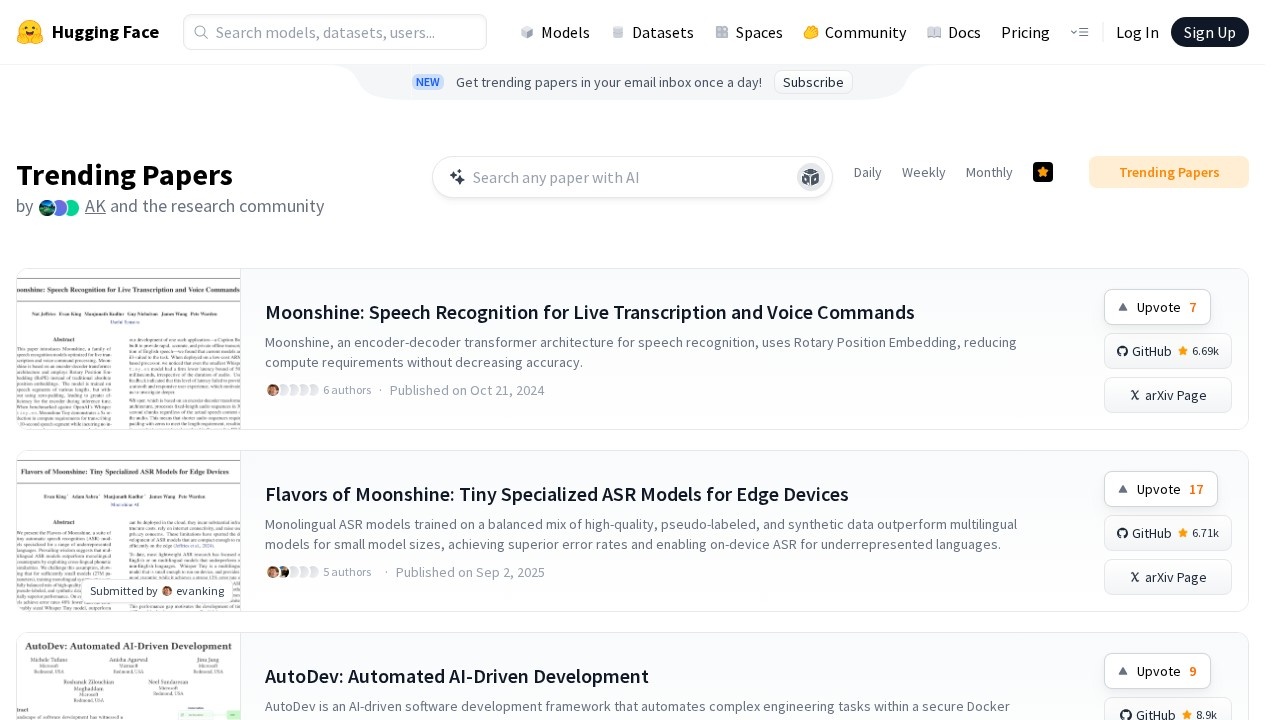
Task: Open GitHub repo for Moonshine Speech Recognition
Action: (1167, 351)
